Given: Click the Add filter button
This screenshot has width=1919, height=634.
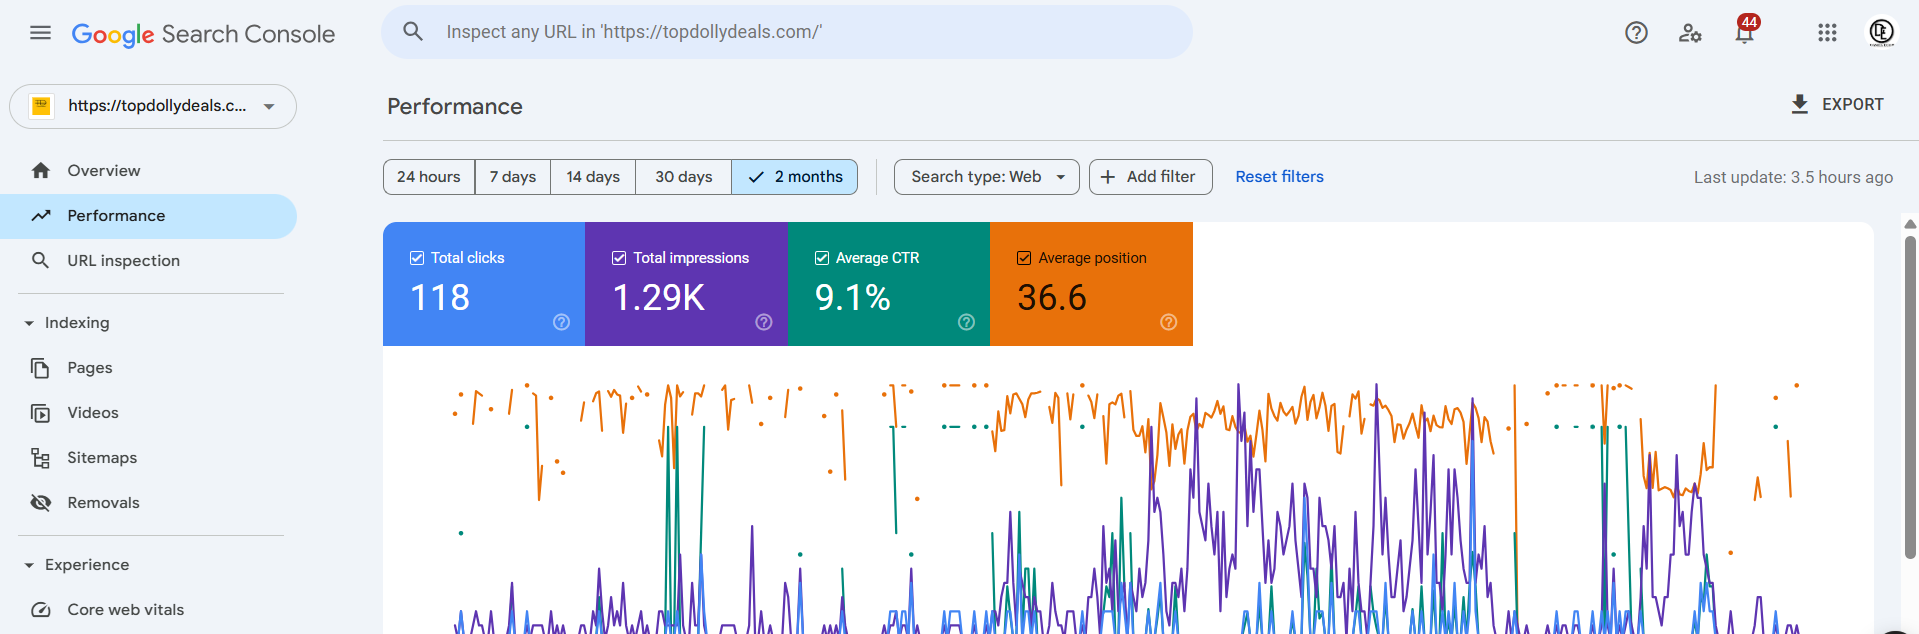Looking at the screenshot, I should click(x=1150, y=177).
